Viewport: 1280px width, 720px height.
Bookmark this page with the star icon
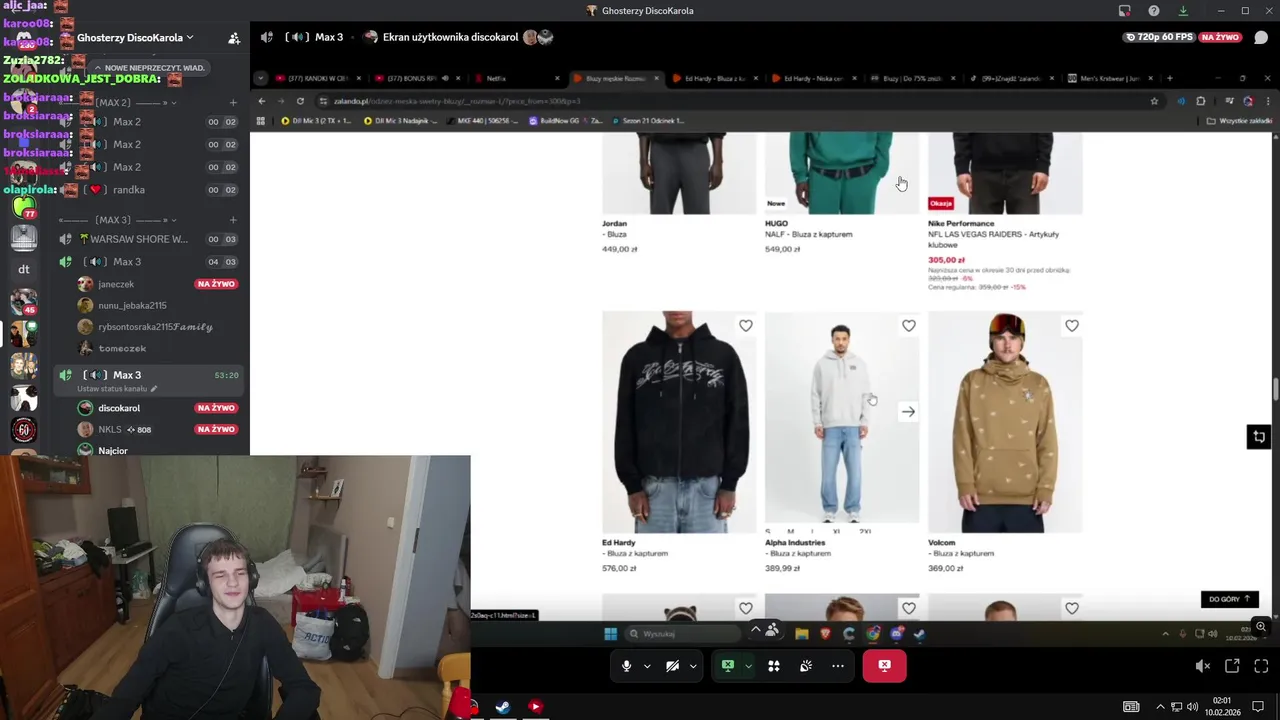pyautogui.click(x=1154, y=101)
